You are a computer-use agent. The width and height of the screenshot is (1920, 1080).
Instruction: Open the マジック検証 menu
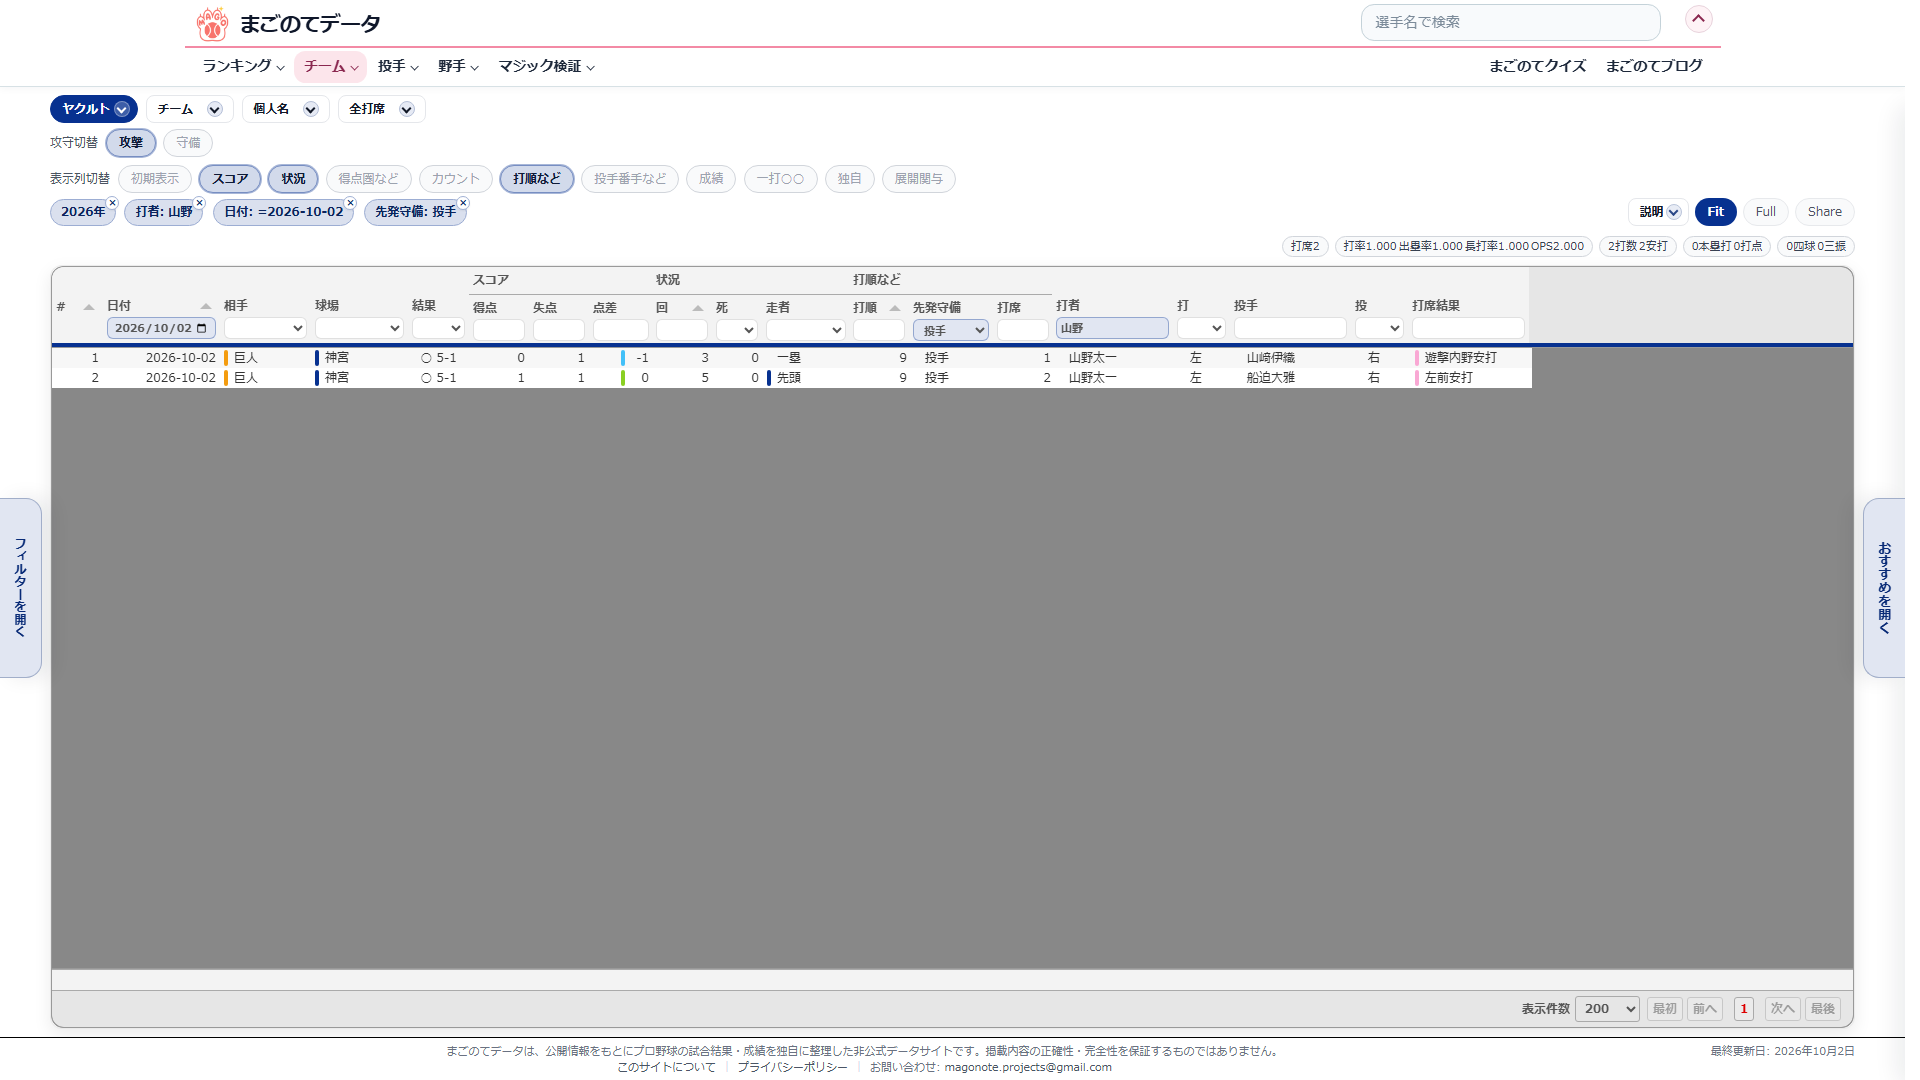point(547,66)
